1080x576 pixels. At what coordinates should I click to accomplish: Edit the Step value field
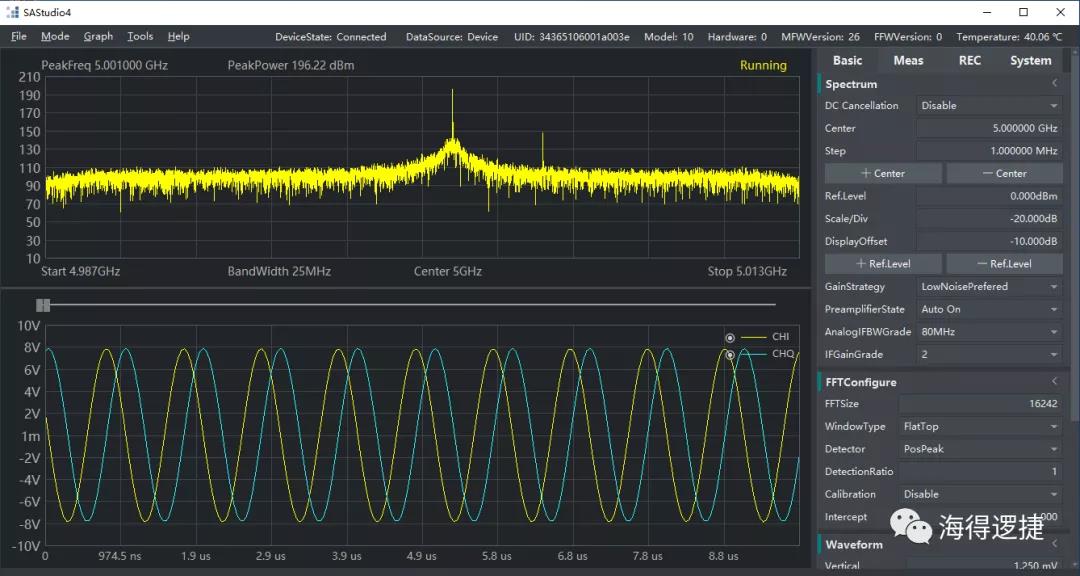[x=989, y=151]
